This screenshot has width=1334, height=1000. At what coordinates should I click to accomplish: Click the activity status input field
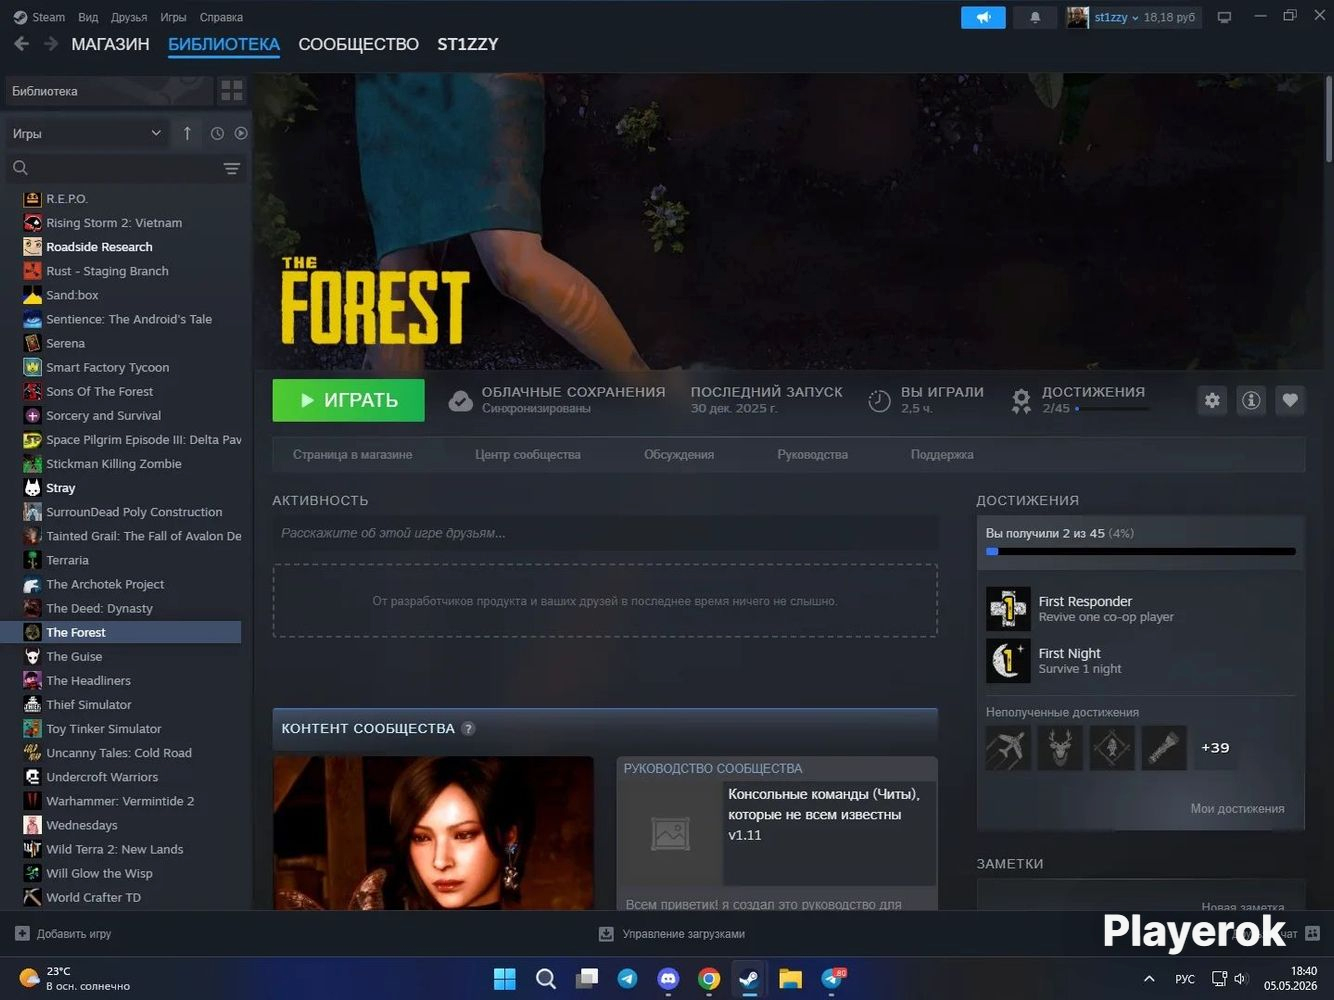click(605, 533)
